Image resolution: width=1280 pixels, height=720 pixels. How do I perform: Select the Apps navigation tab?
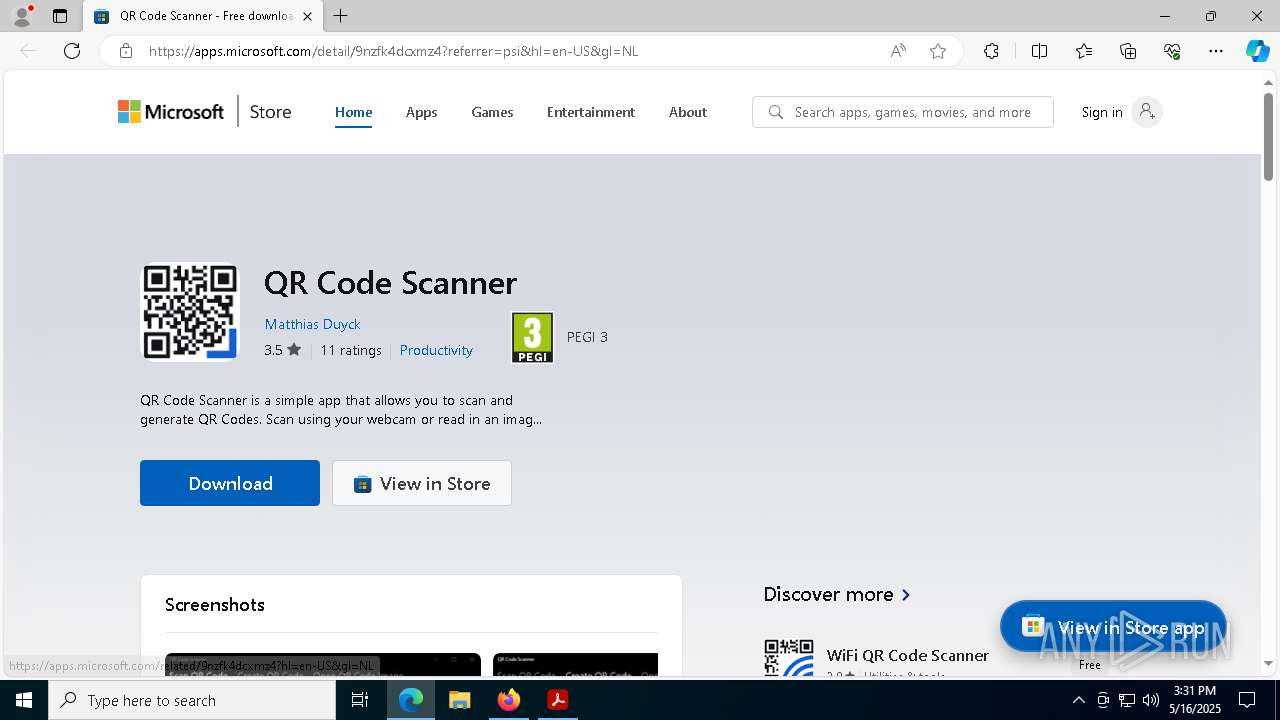421,112
